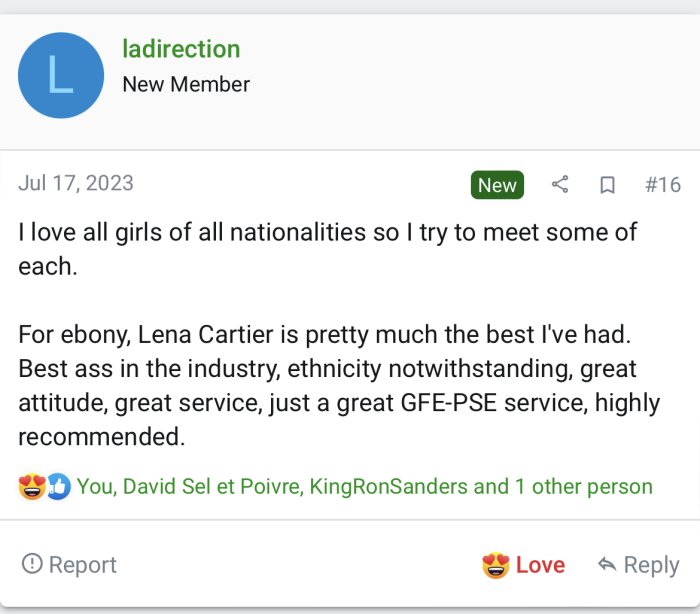Click the blue thumbs-up reaction icon
This screenshot has height=614, width=700.
tap(58, 487)
